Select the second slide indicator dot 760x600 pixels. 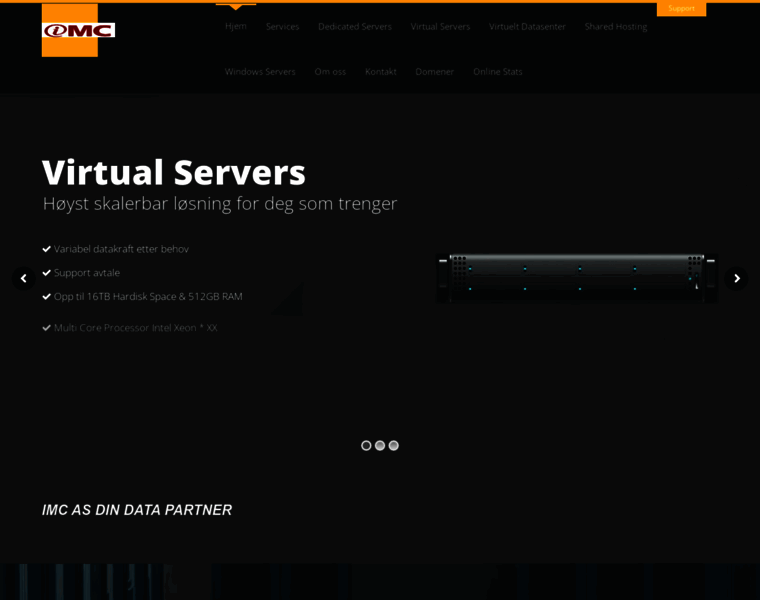(380, 445)
